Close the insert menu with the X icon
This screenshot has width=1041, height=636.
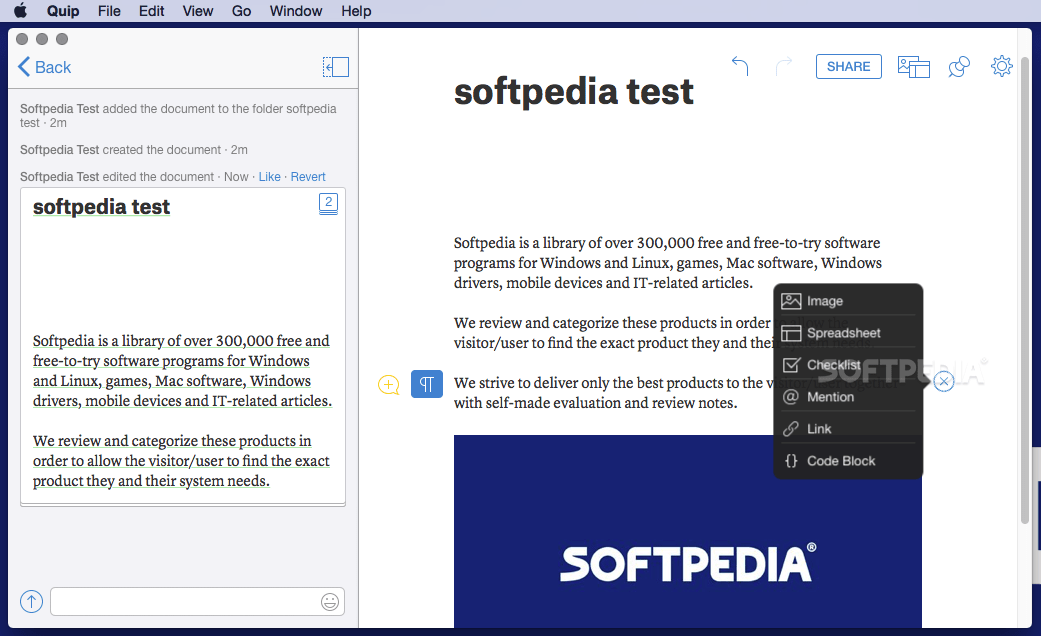pyautogui.click(x=943, y=381)
